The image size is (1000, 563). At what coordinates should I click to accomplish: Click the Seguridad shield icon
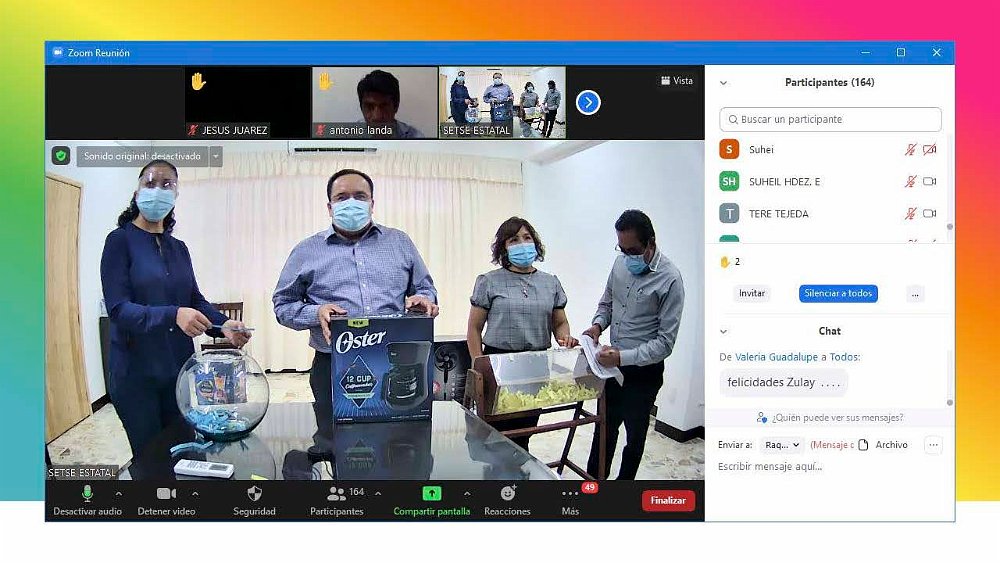click(254, 494)
